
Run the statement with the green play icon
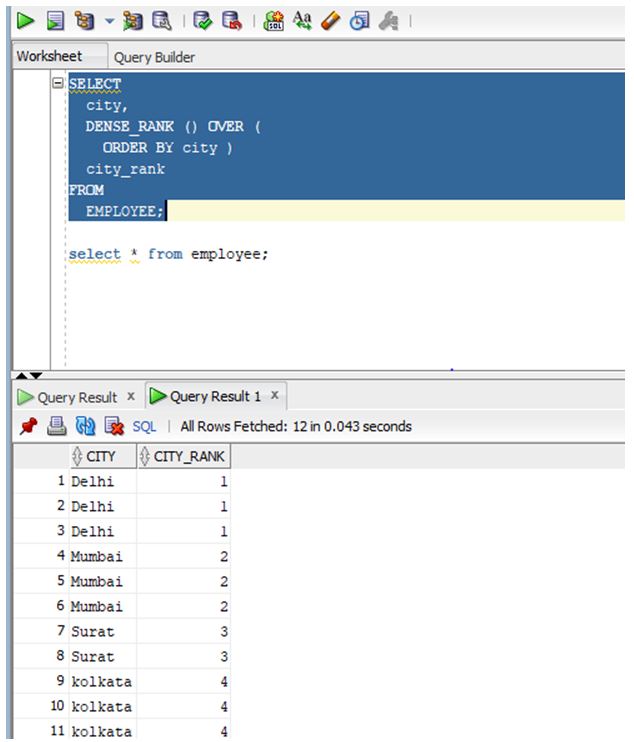coord(25,21)
